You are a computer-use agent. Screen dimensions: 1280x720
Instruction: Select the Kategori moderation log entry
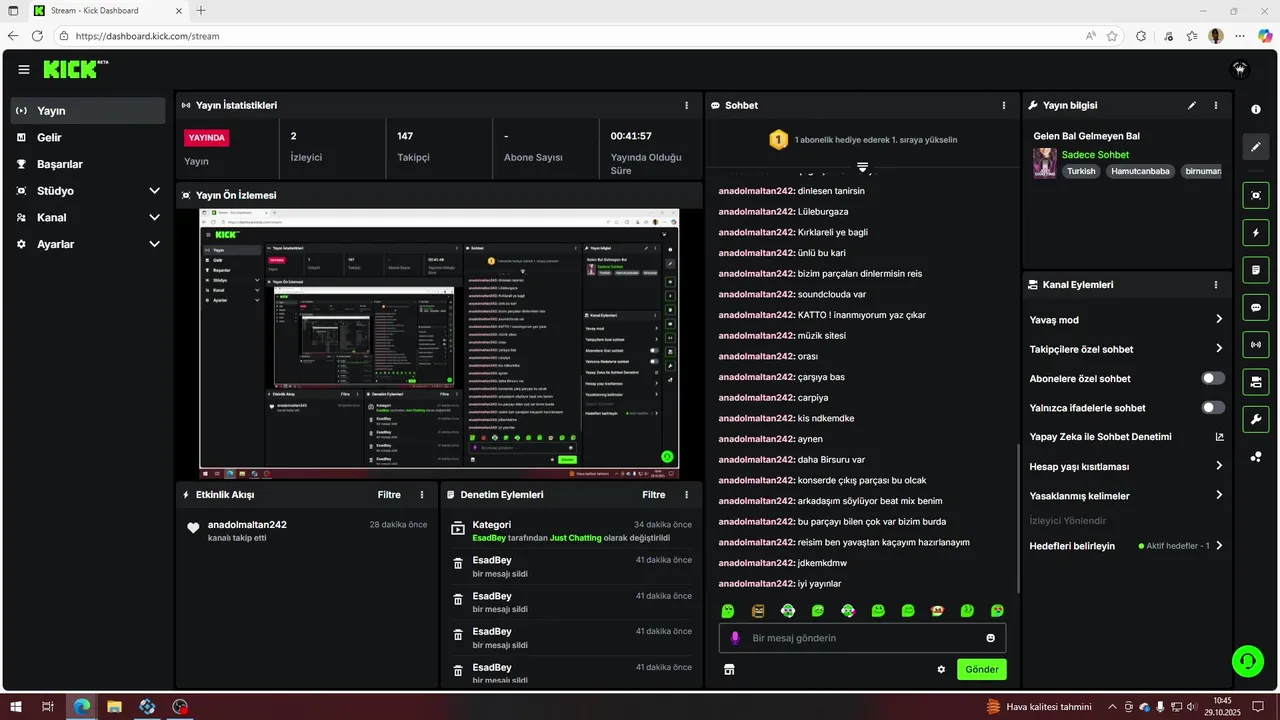coord(572,531)
